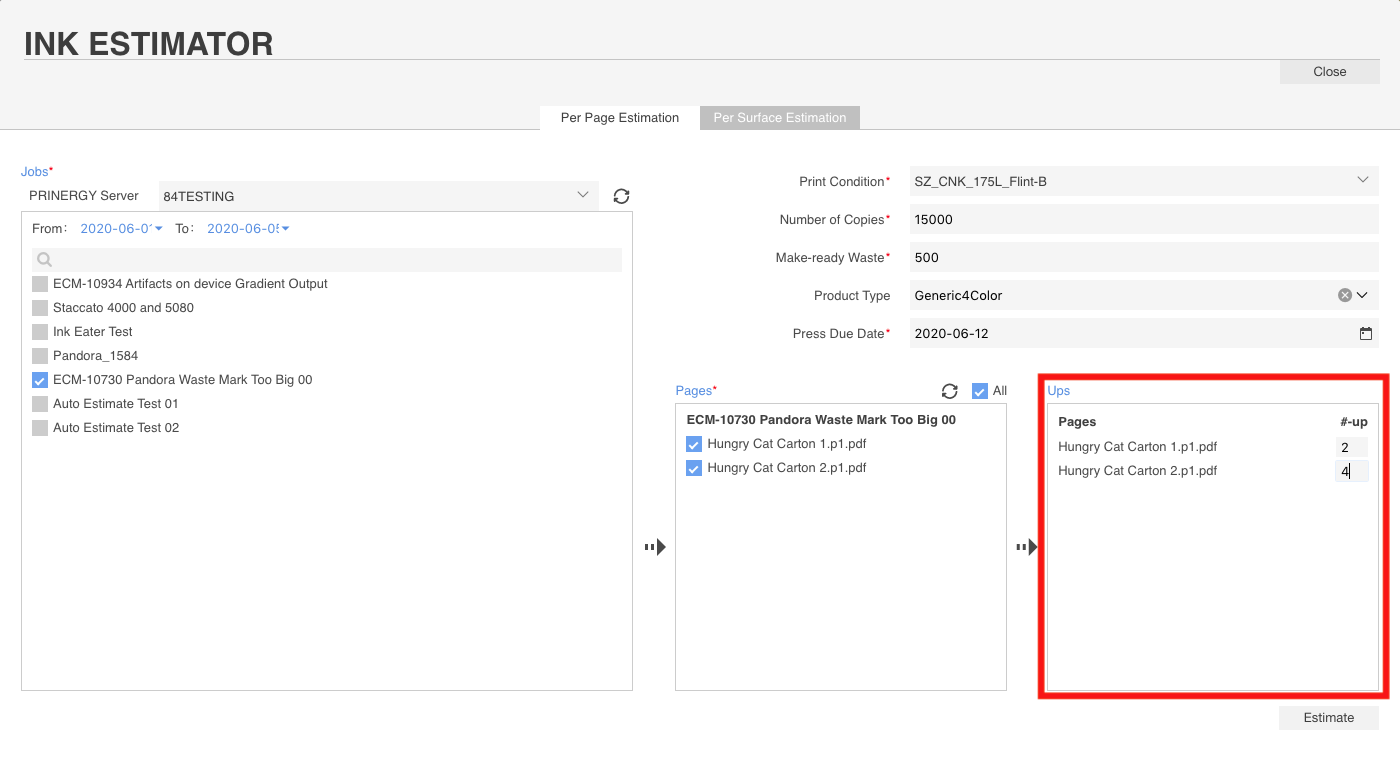Click the #-up column header

pos(1354,422)
